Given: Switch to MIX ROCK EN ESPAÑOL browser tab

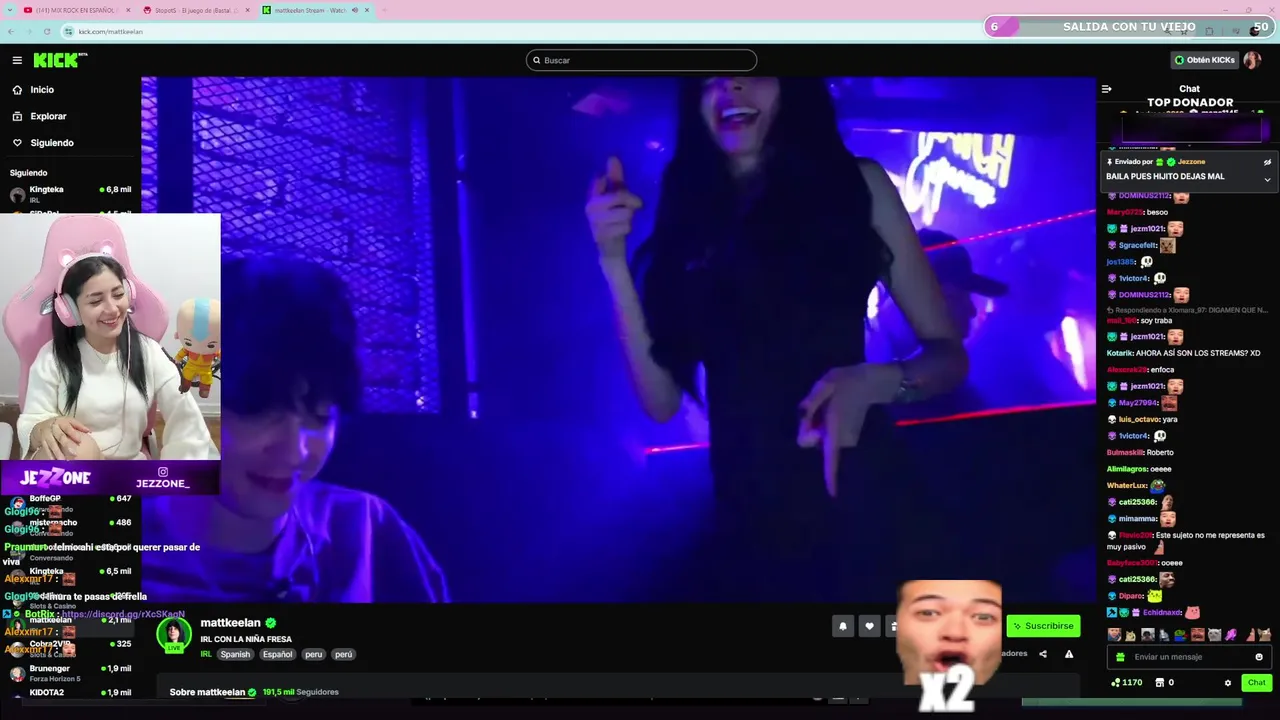Looking at the screenshot, I should (75, 10).
